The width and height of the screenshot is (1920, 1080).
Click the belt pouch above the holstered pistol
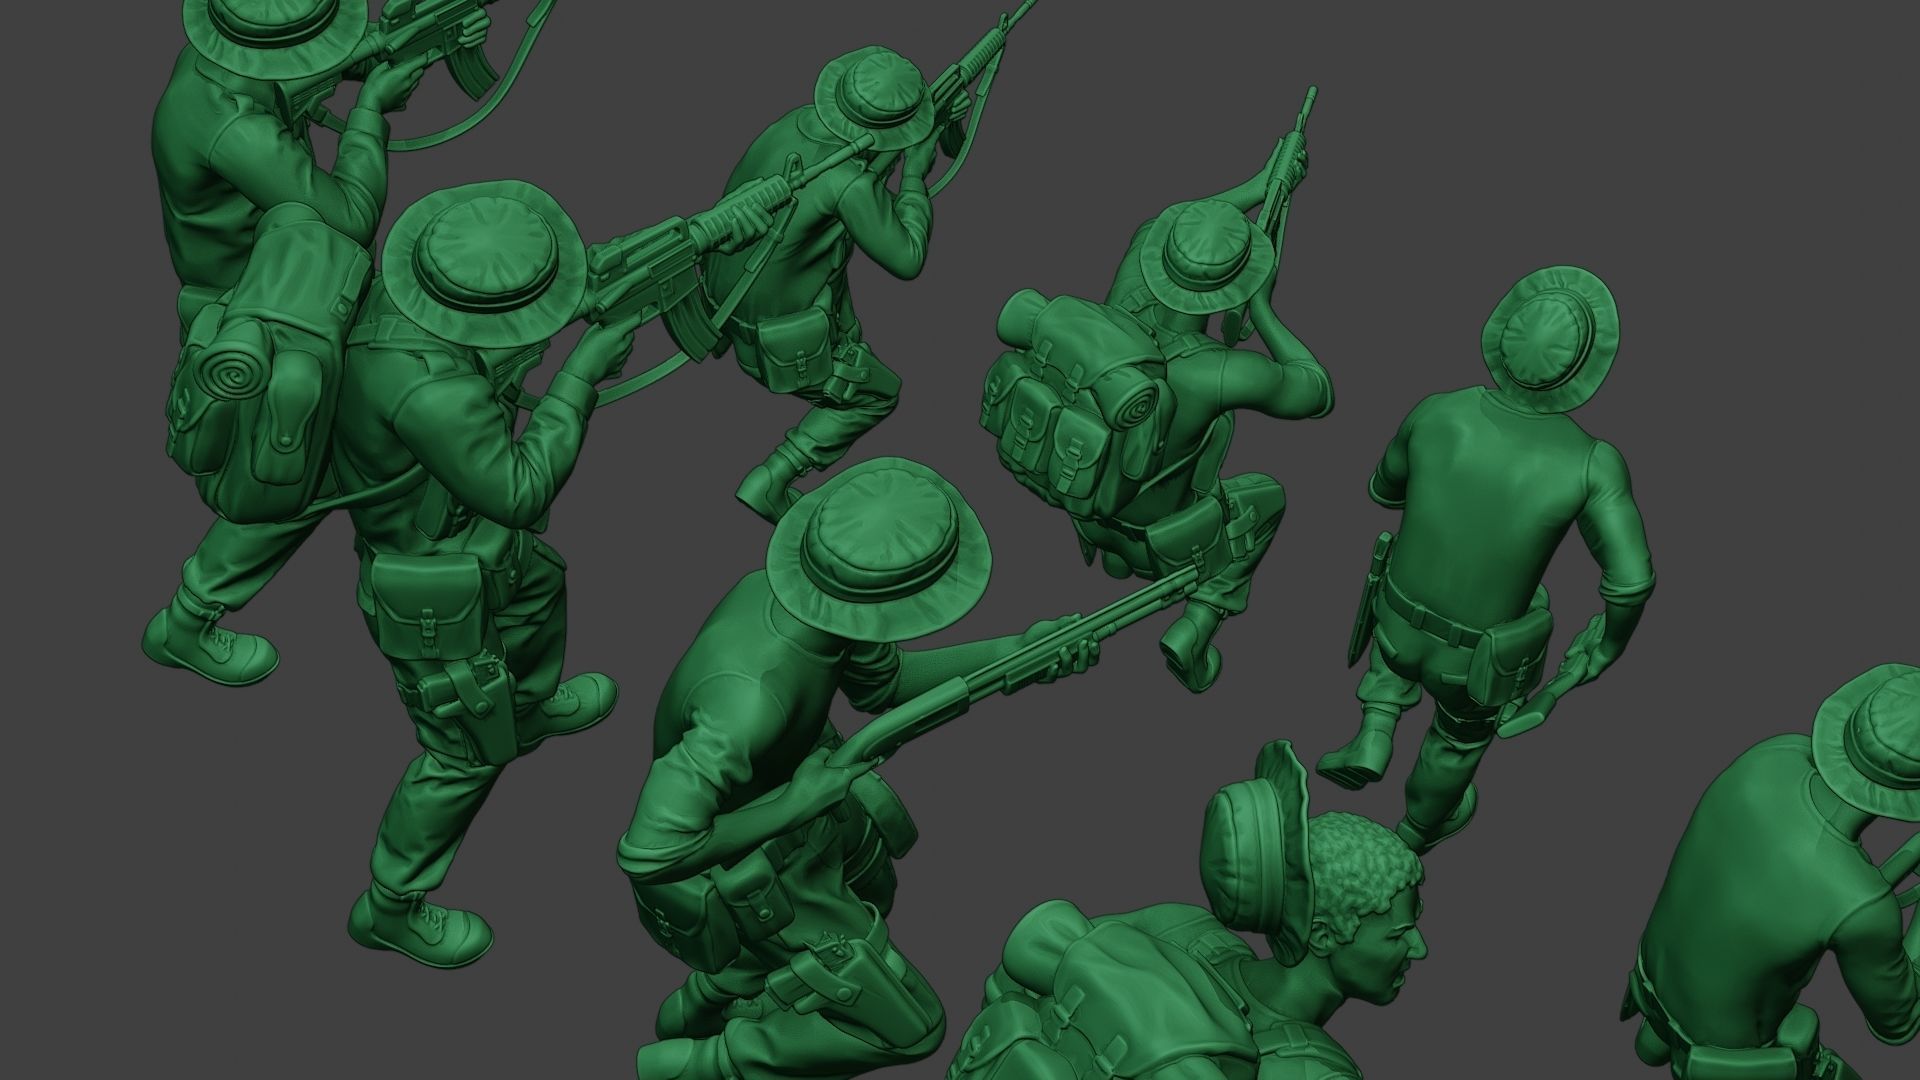coord(426,604)
